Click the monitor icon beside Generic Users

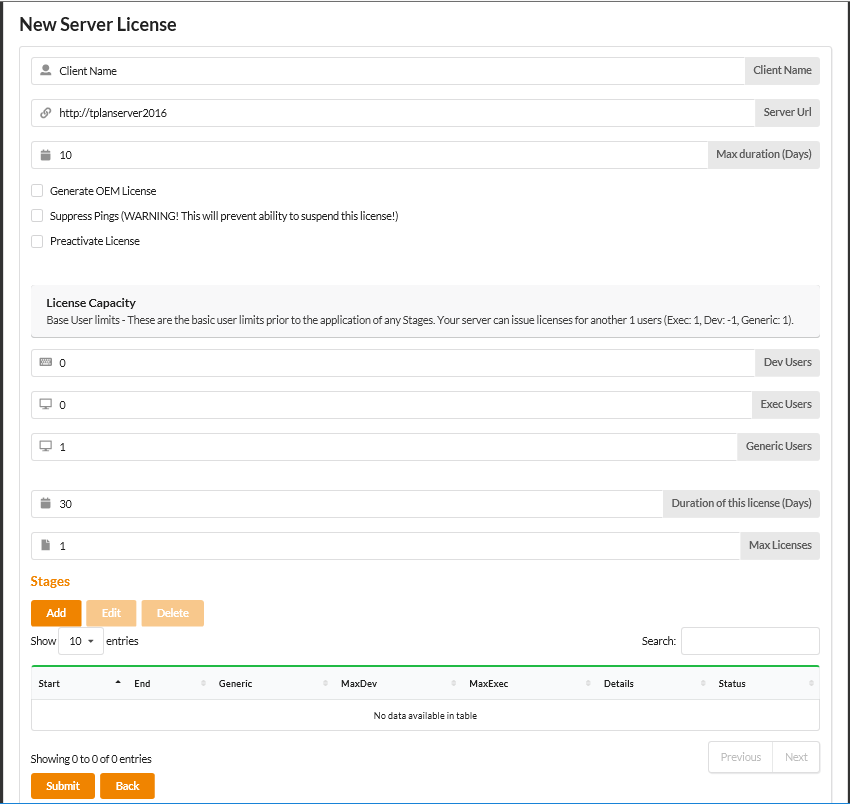tap(45, 446)
